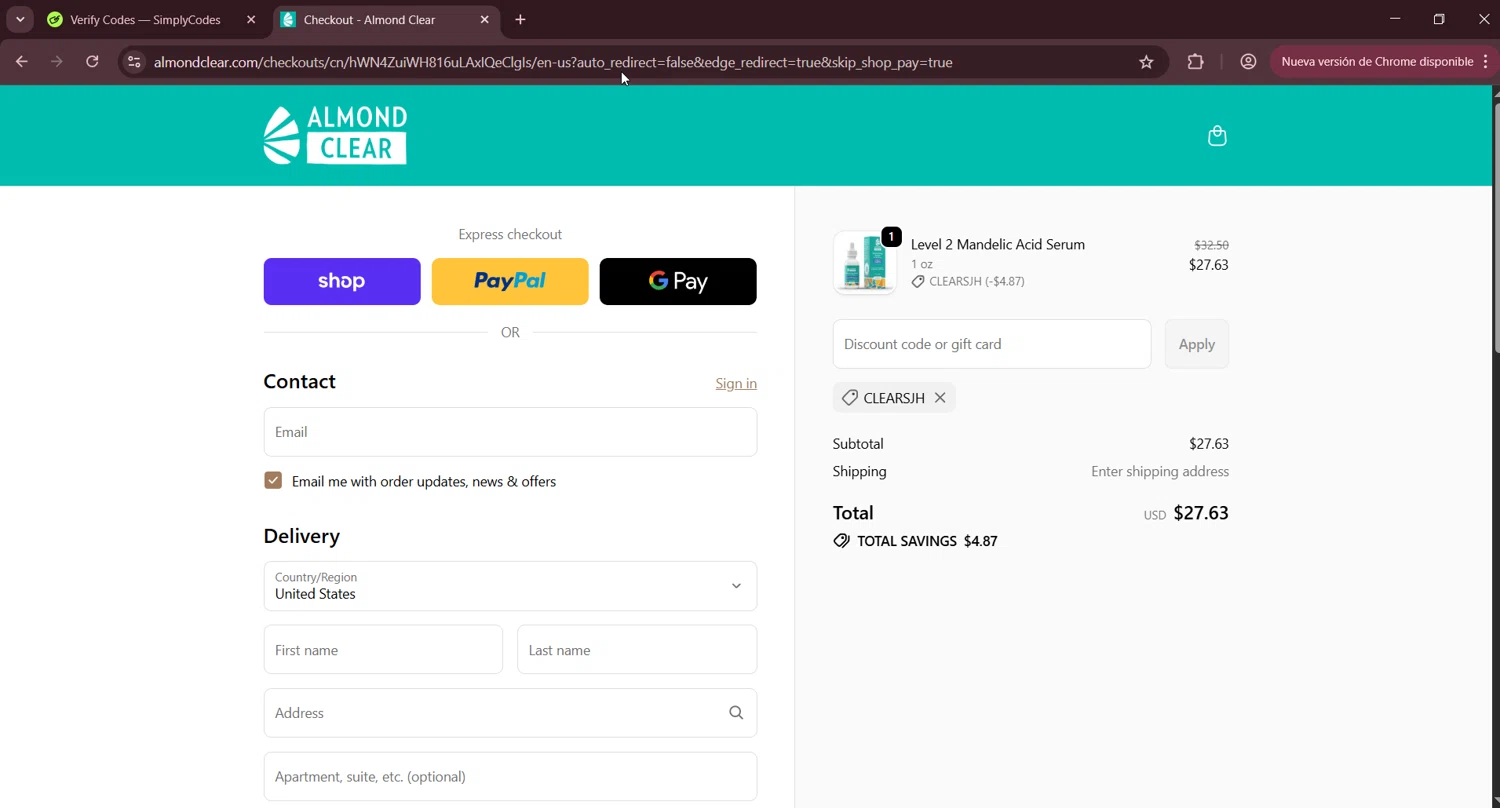This screenshot has height=808, width=1500.
Task: Open the tab search dropdown arrow
Action: point(20,19)
